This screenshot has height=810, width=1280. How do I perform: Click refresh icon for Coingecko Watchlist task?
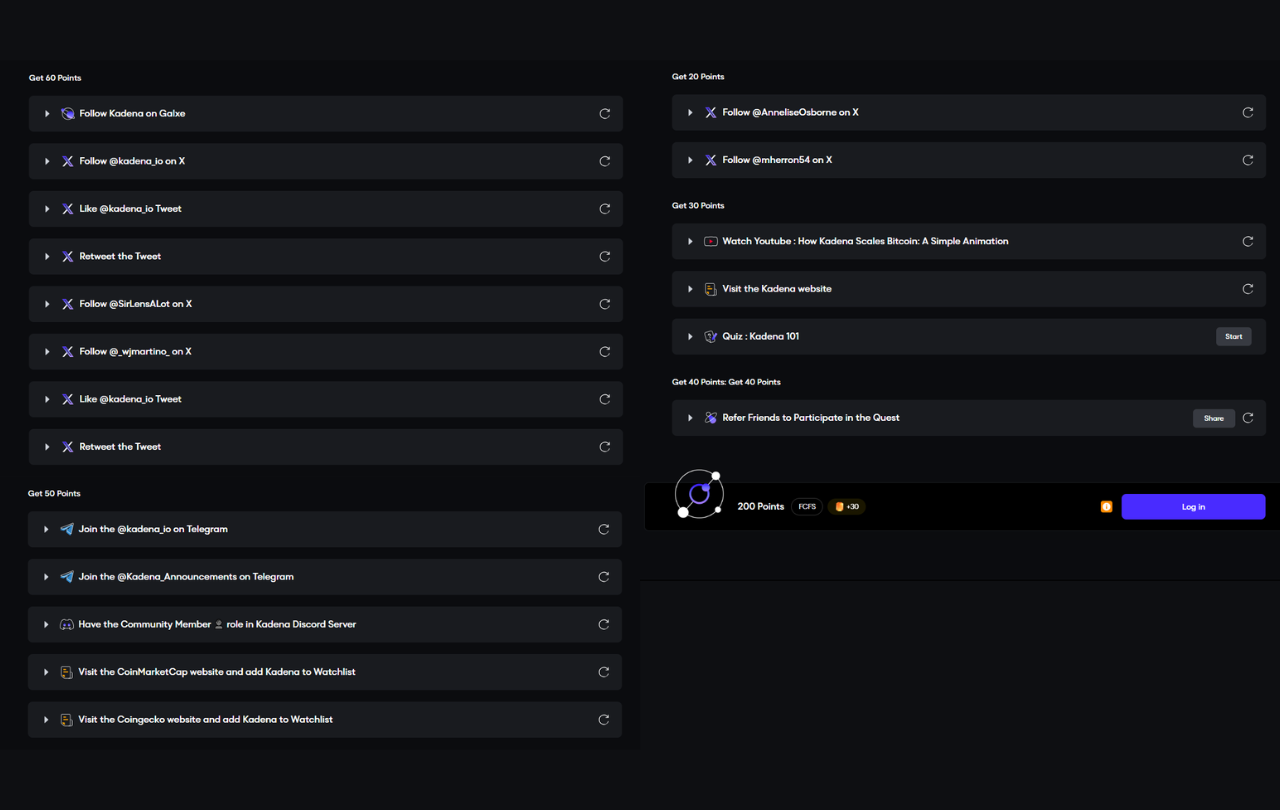pyautogui.click(x=603, y=720)
